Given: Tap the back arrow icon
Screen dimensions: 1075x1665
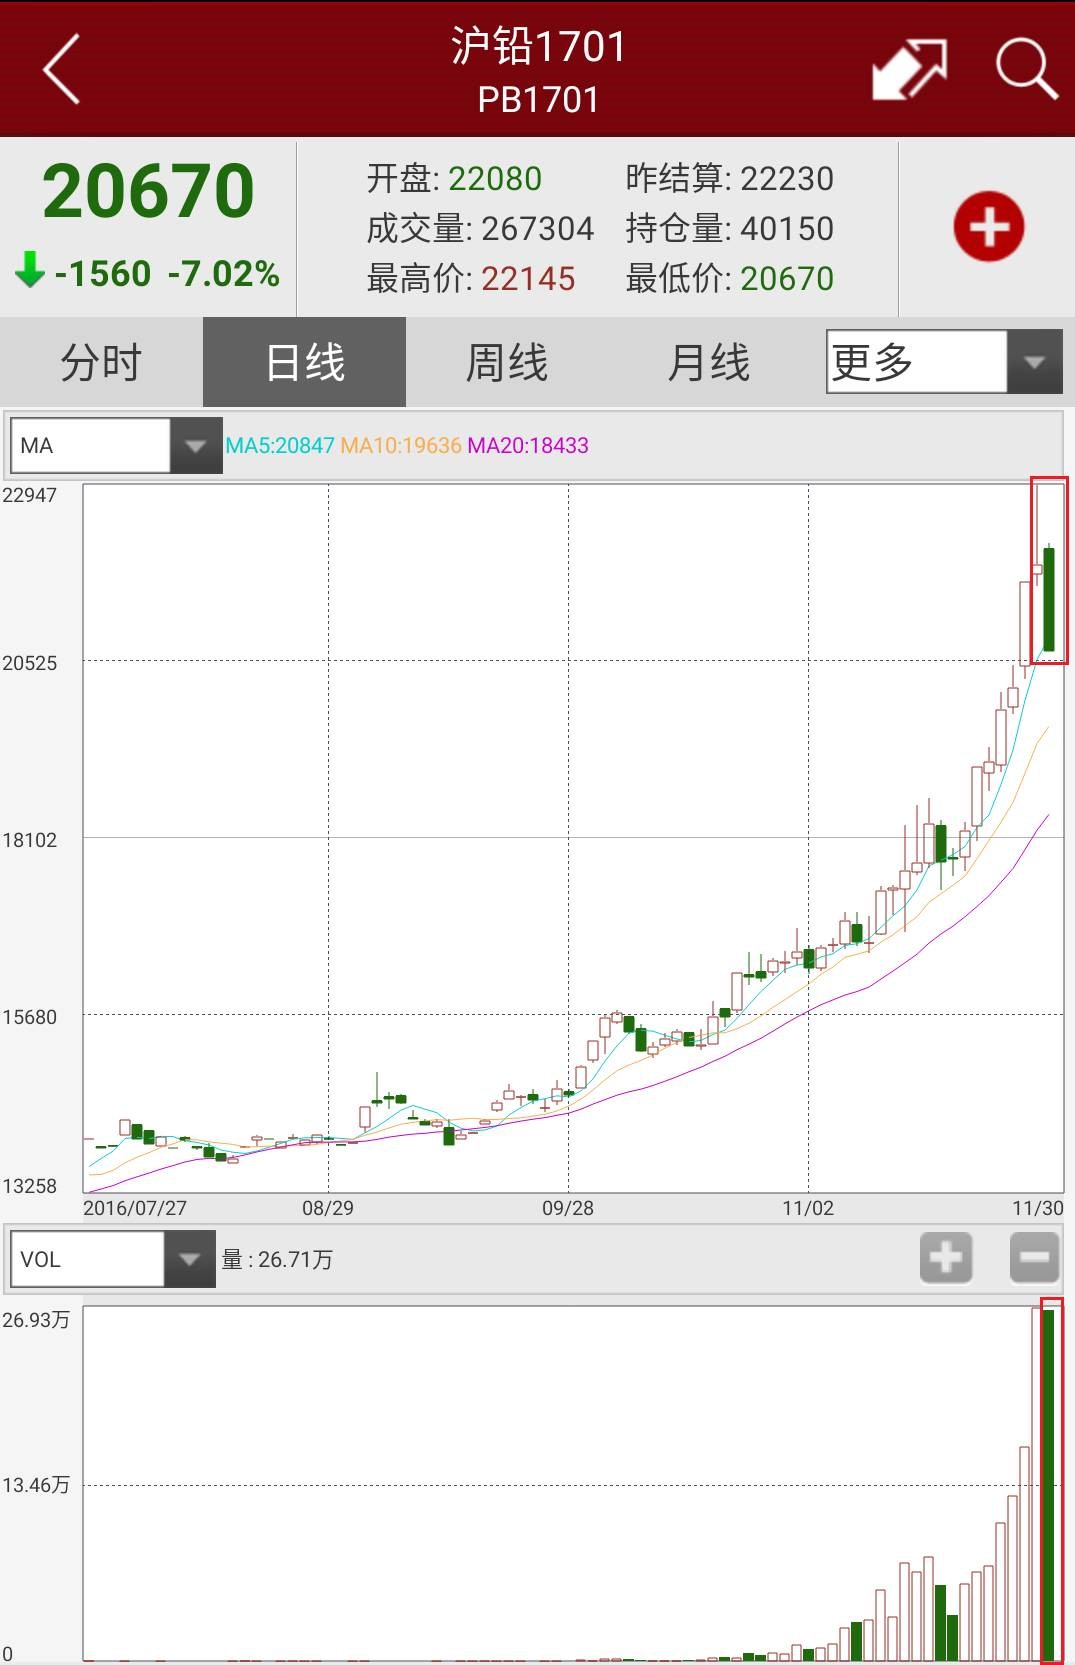Looking at the screenshot, I should 61,69.
